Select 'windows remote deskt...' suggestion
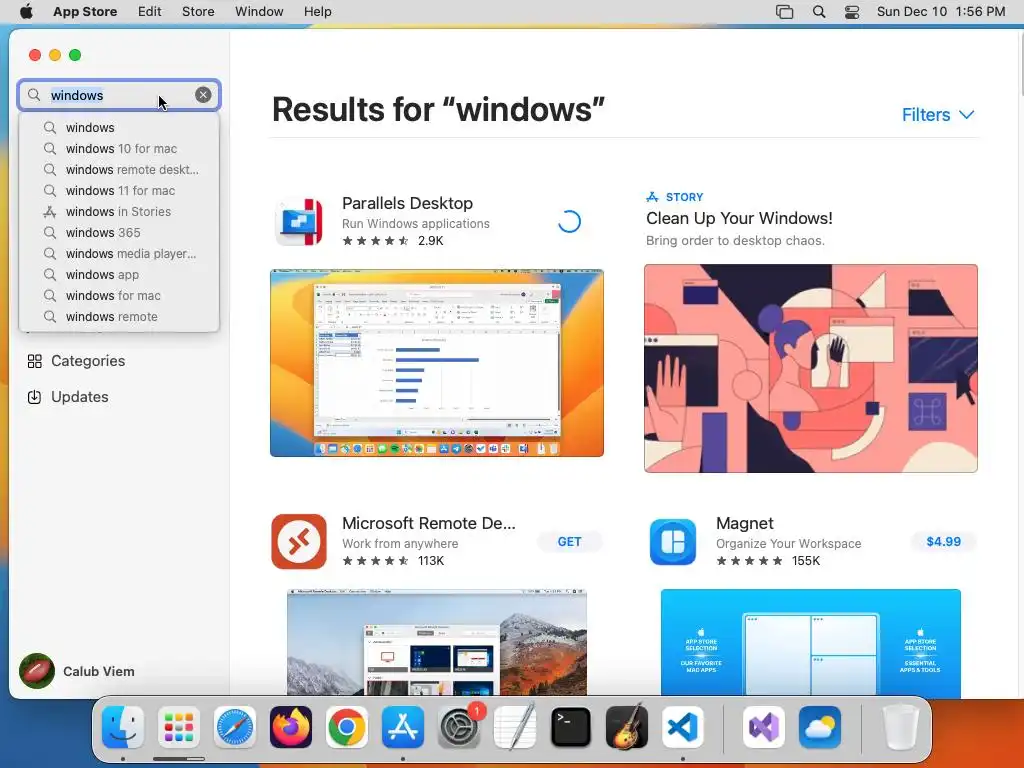Image resolution: width=1024 pixels, height=768 pixels. click(x=120, y=170)
